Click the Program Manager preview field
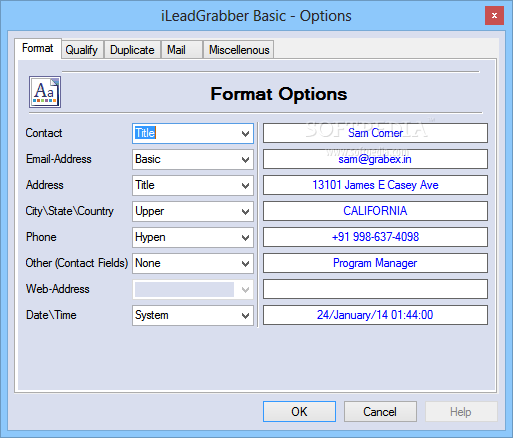This screenshot has height=438, width=513. (x=375, y=263)
